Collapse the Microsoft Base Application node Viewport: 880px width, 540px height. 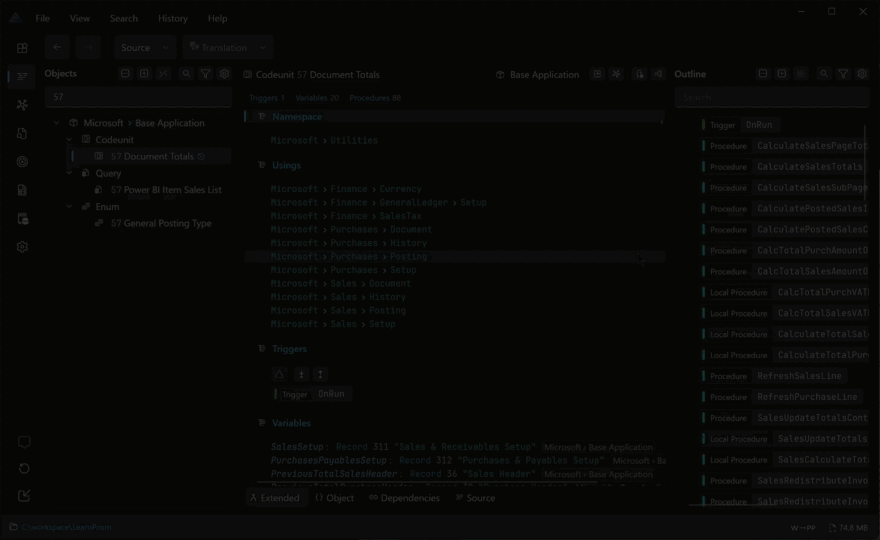pos(58,123)
